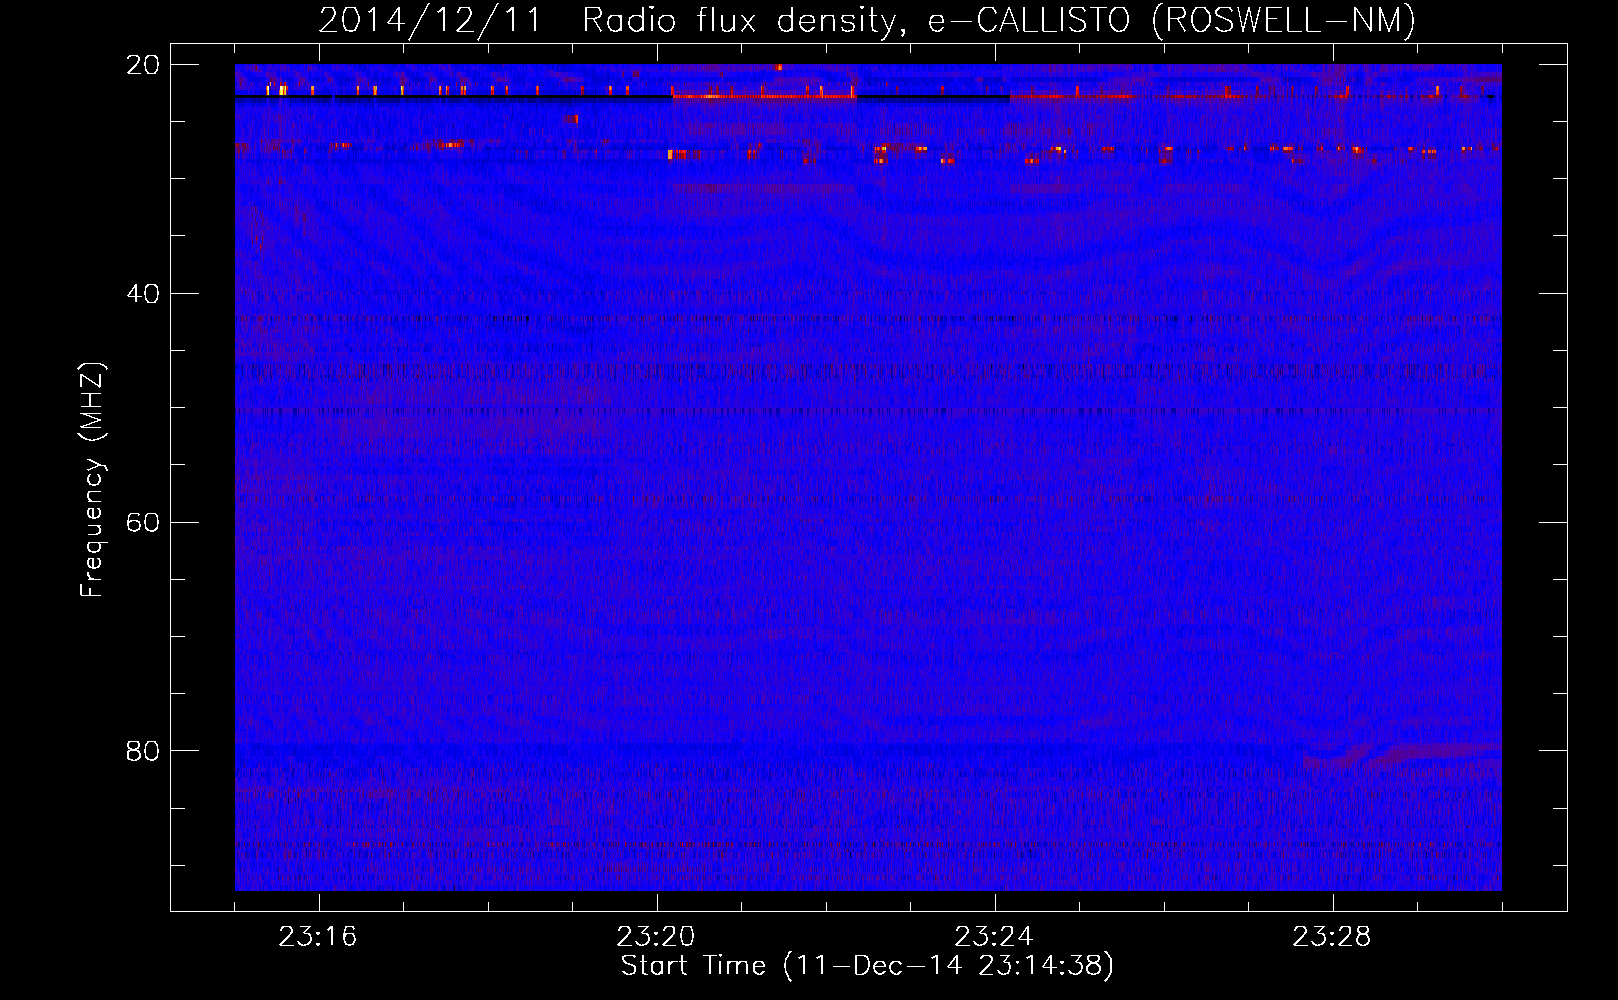The width and height of the screenshot is (1618, 1000).
Task: Click the 'Start Time (11-Dec-14 23:14:38)' label
Action: pos(867,966)
